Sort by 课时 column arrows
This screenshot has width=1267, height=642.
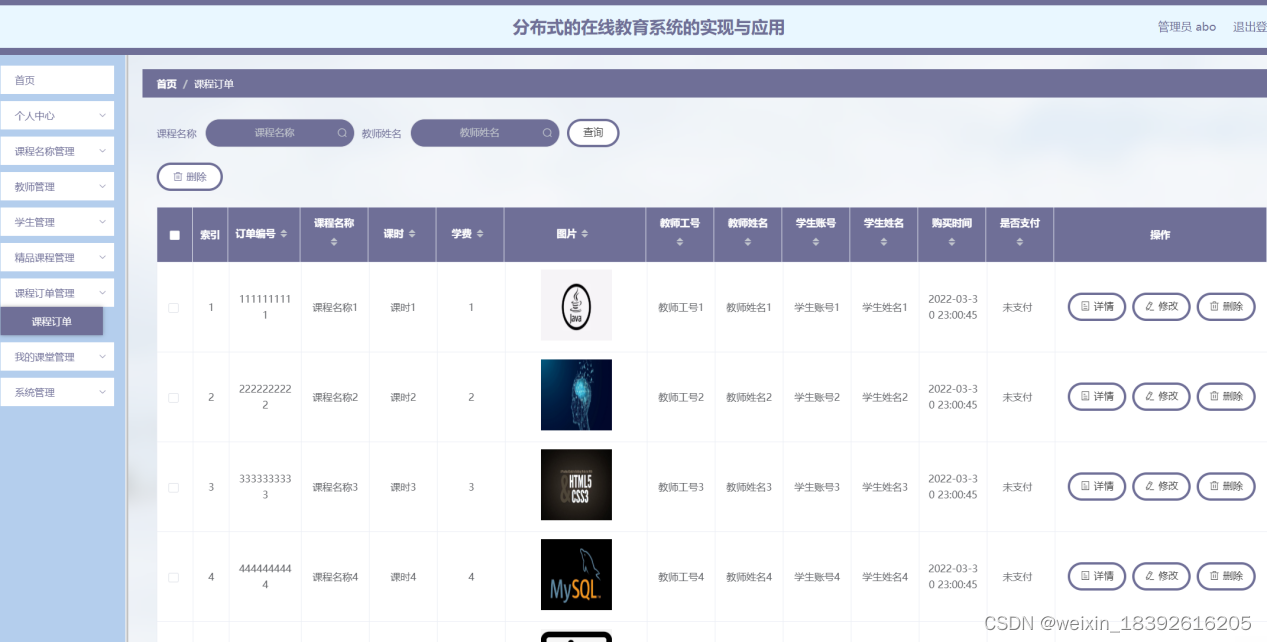(x=412, y=234)
